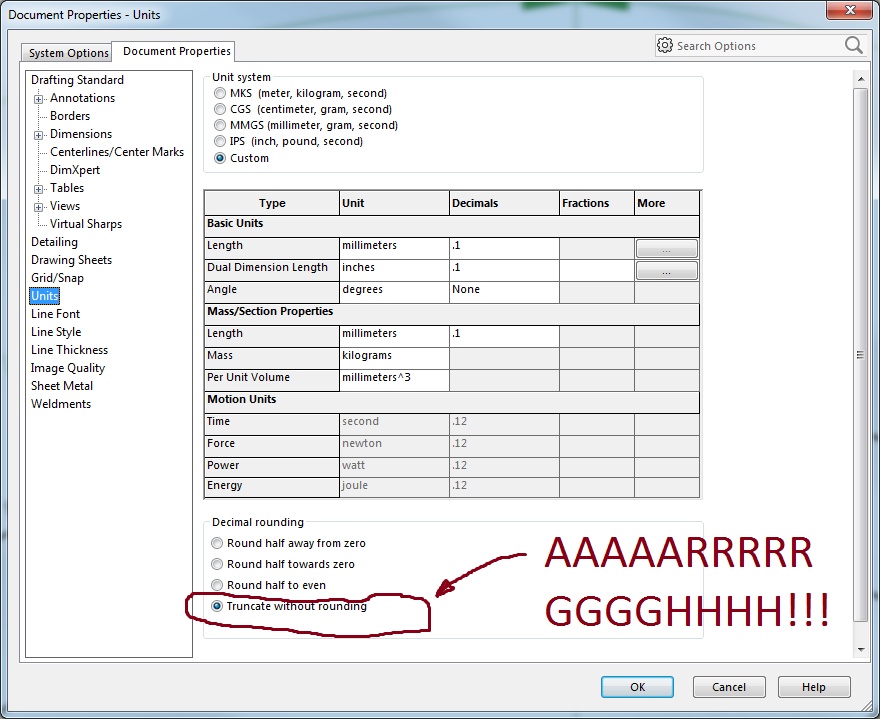Screen dimensions: 882x719
Task: Open the Sheet Metal page
Action: (x=62, y=386)
